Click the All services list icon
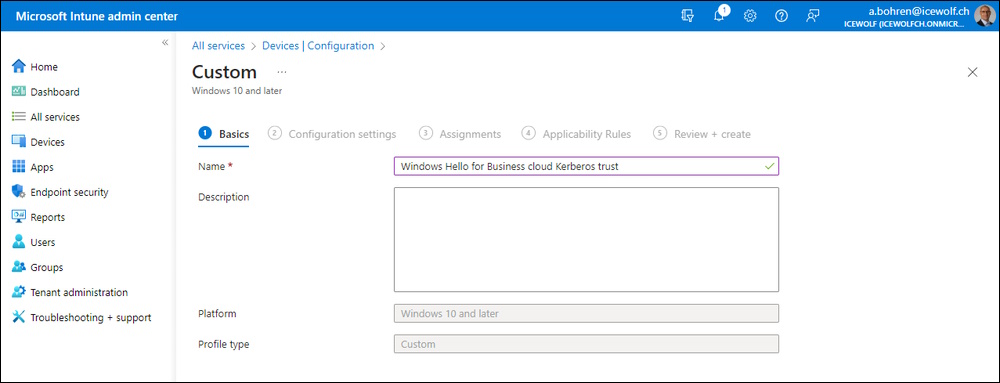The image size is (1000, 383). [18, 117]
